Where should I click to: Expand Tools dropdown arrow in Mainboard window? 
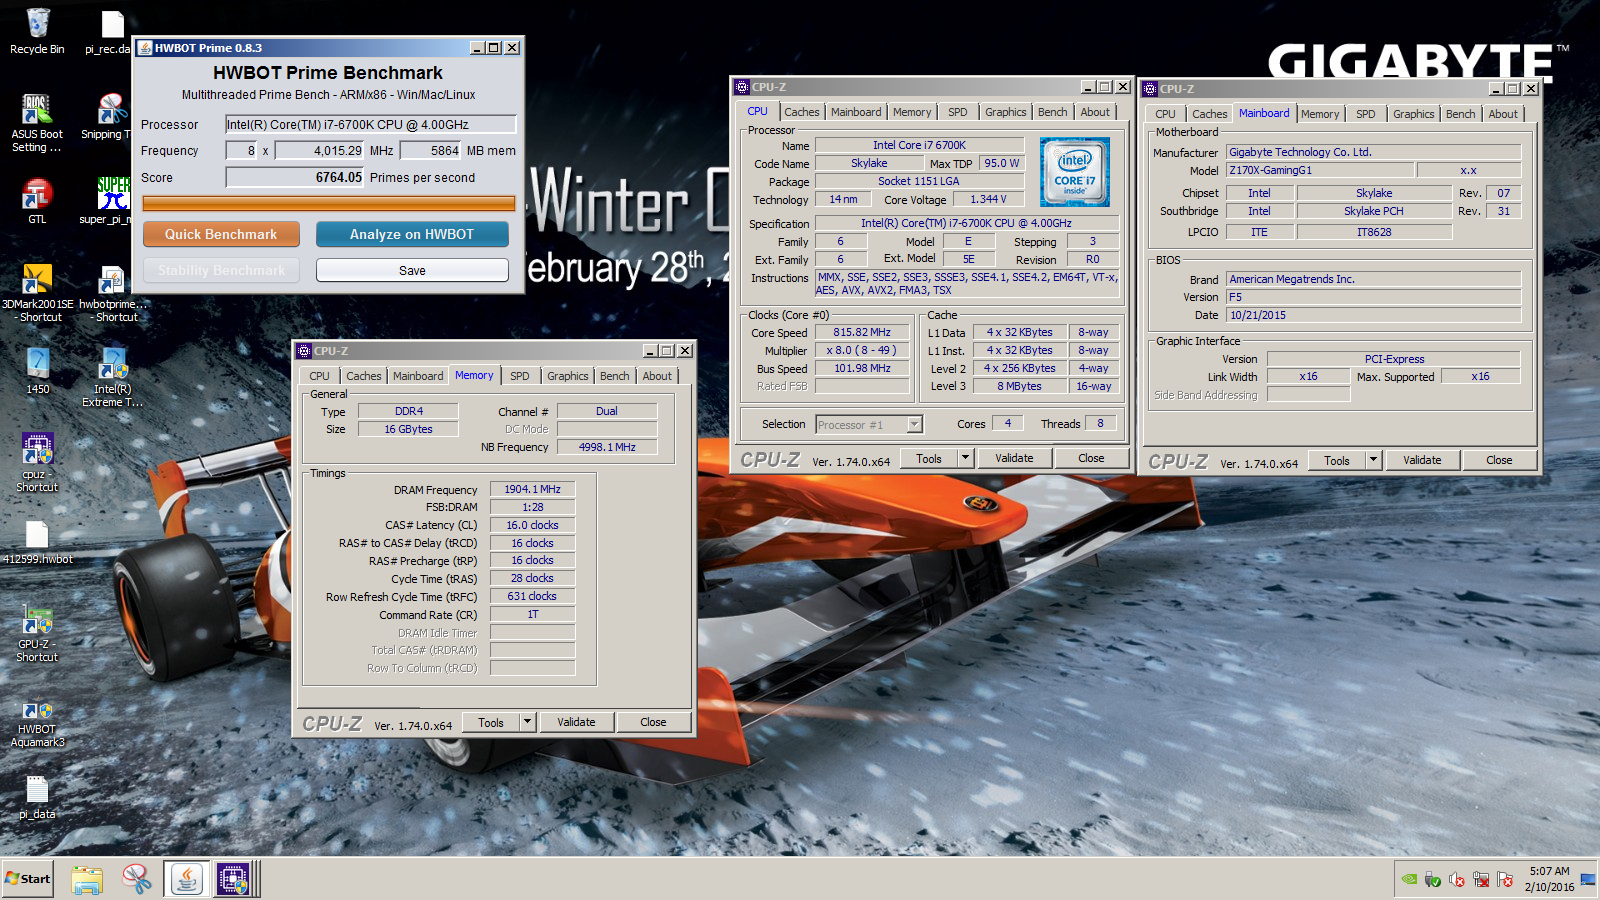coord(1373,460)
